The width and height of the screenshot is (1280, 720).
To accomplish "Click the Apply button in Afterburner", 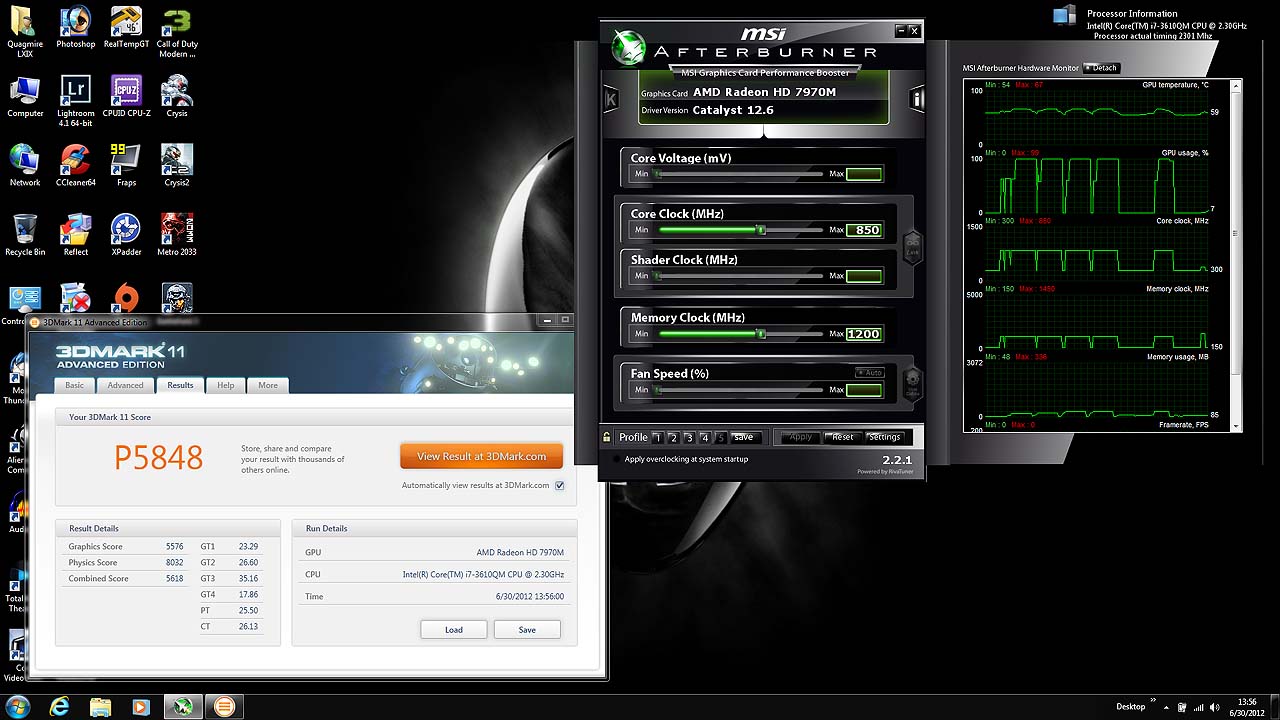I will coord(801,437).
